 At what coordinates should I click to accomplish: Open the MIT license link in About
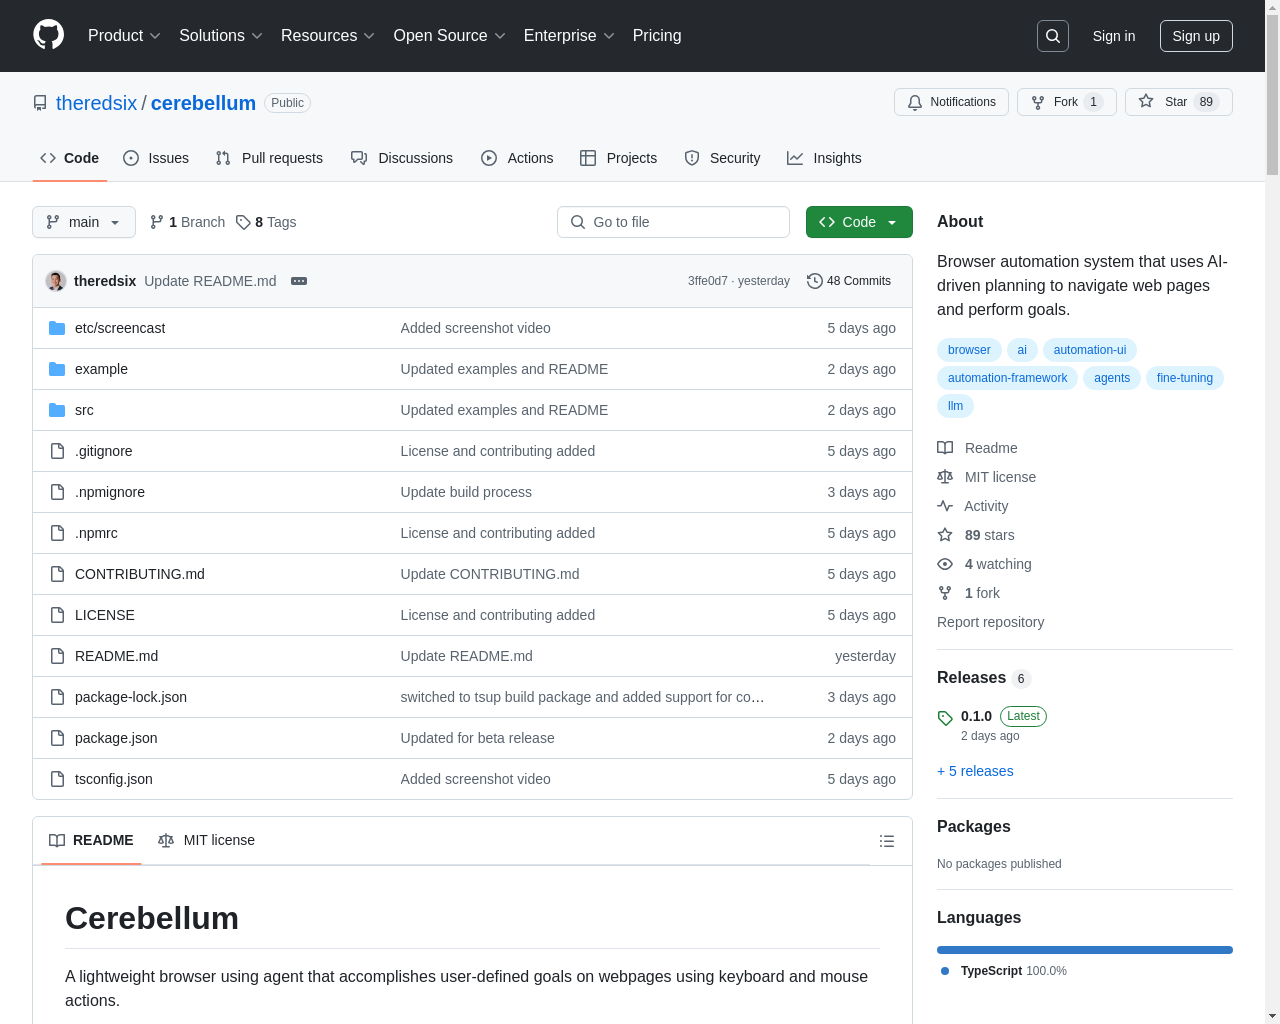click(x=986, y=477)
